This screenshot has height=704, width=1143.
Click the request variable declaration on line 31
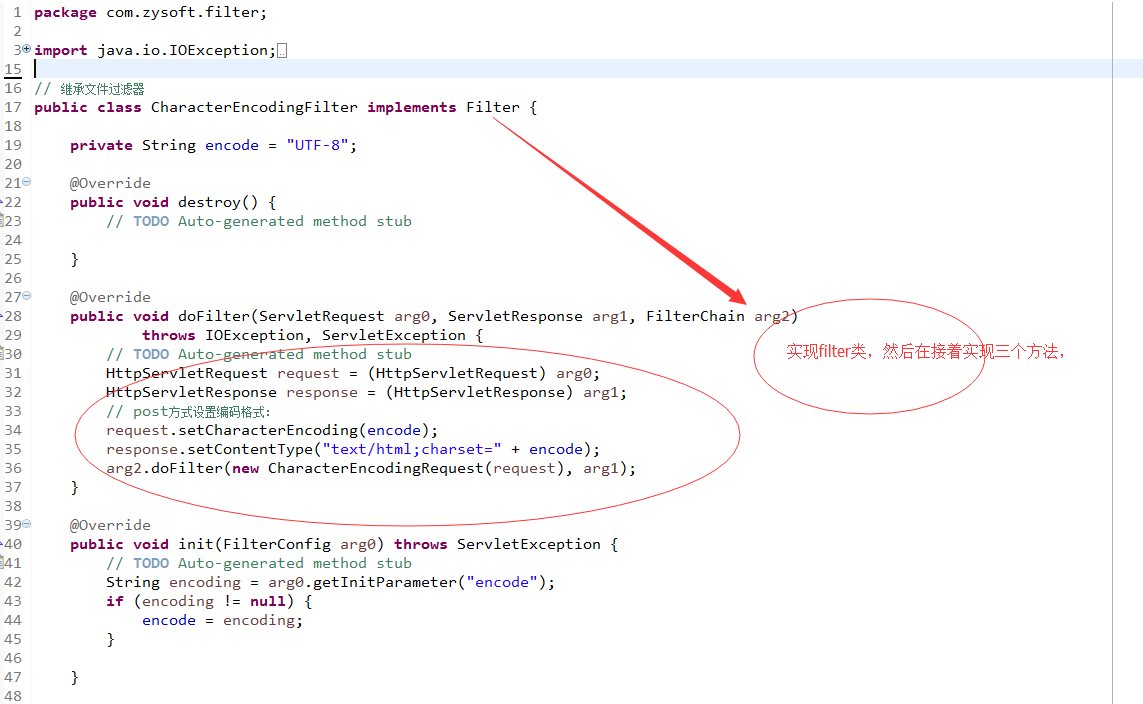tap(308, 373)
